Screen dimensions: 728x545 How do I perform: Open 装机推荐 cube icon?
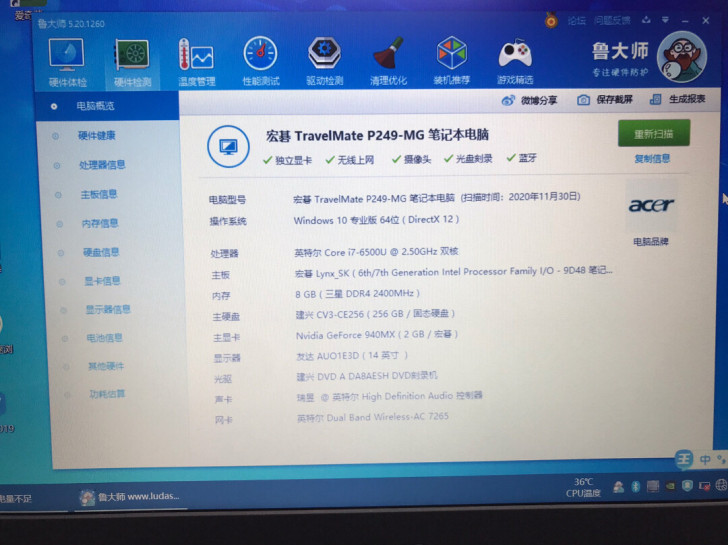pos(451,61)
